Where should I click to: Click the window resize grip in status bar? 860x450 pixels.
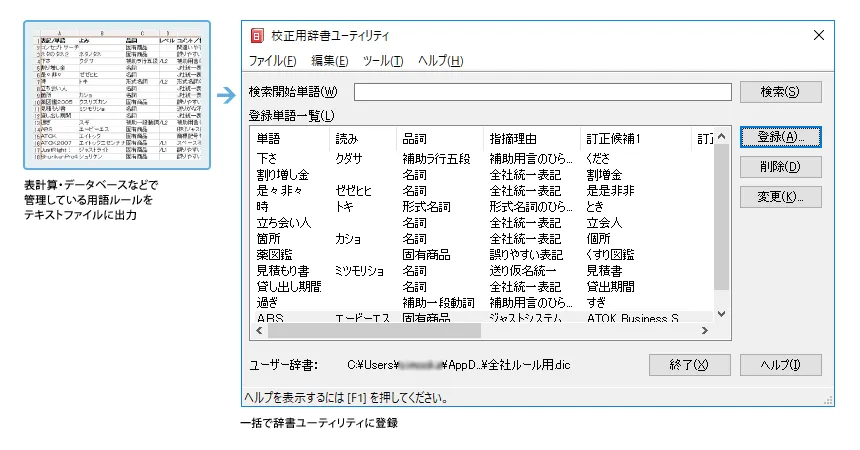(828, 401)
